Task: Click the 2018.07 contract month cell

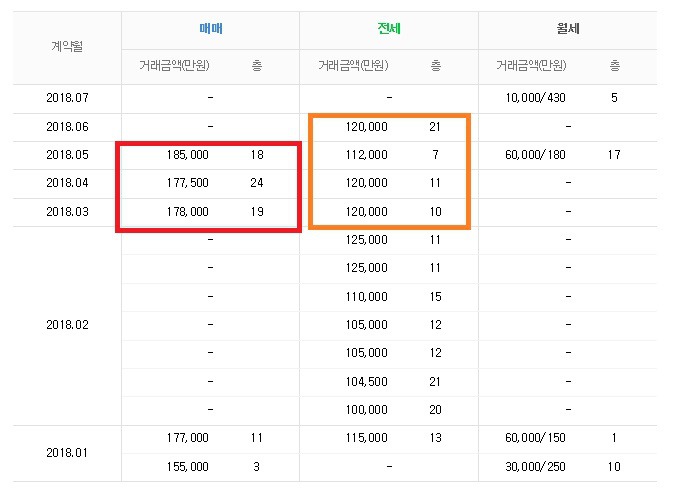Action: 67,98
